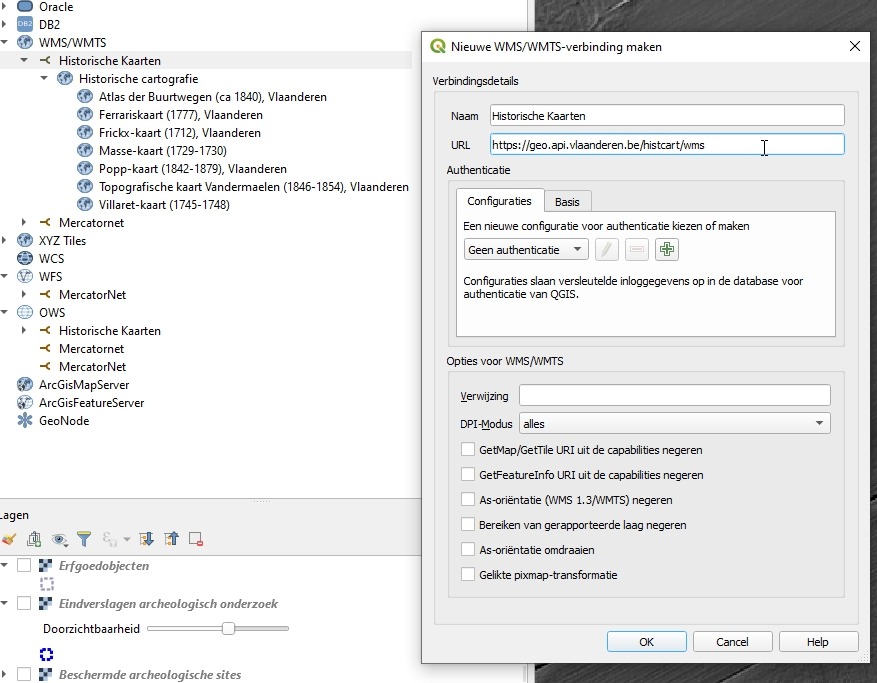877x683 pixels.
Task: Open dropdown arrow next to expression filter icon
Action: click(126, 539)
